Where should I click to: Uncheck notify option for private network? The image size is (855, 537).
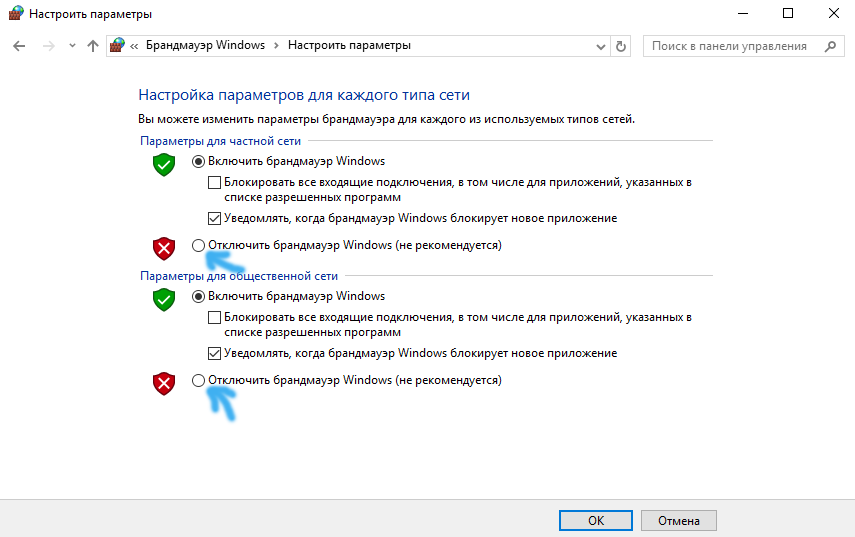click(214, 219)
